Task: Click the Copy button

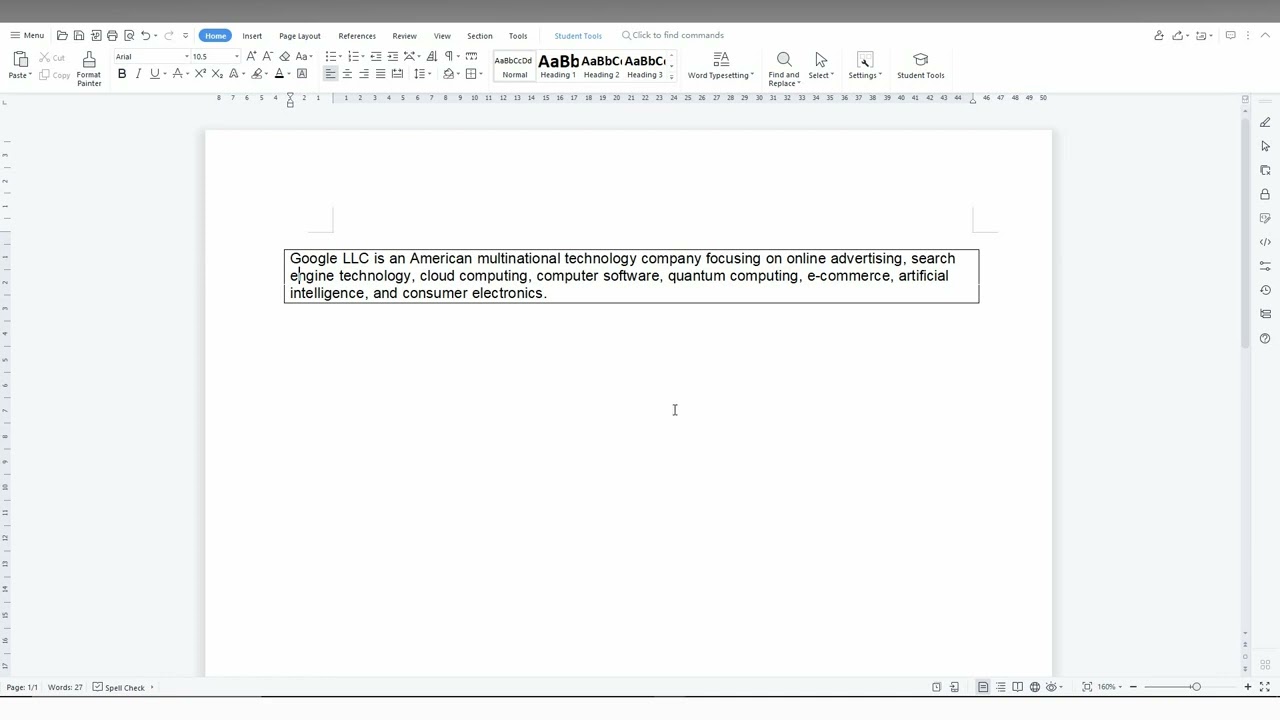Action: pos(55,75)
